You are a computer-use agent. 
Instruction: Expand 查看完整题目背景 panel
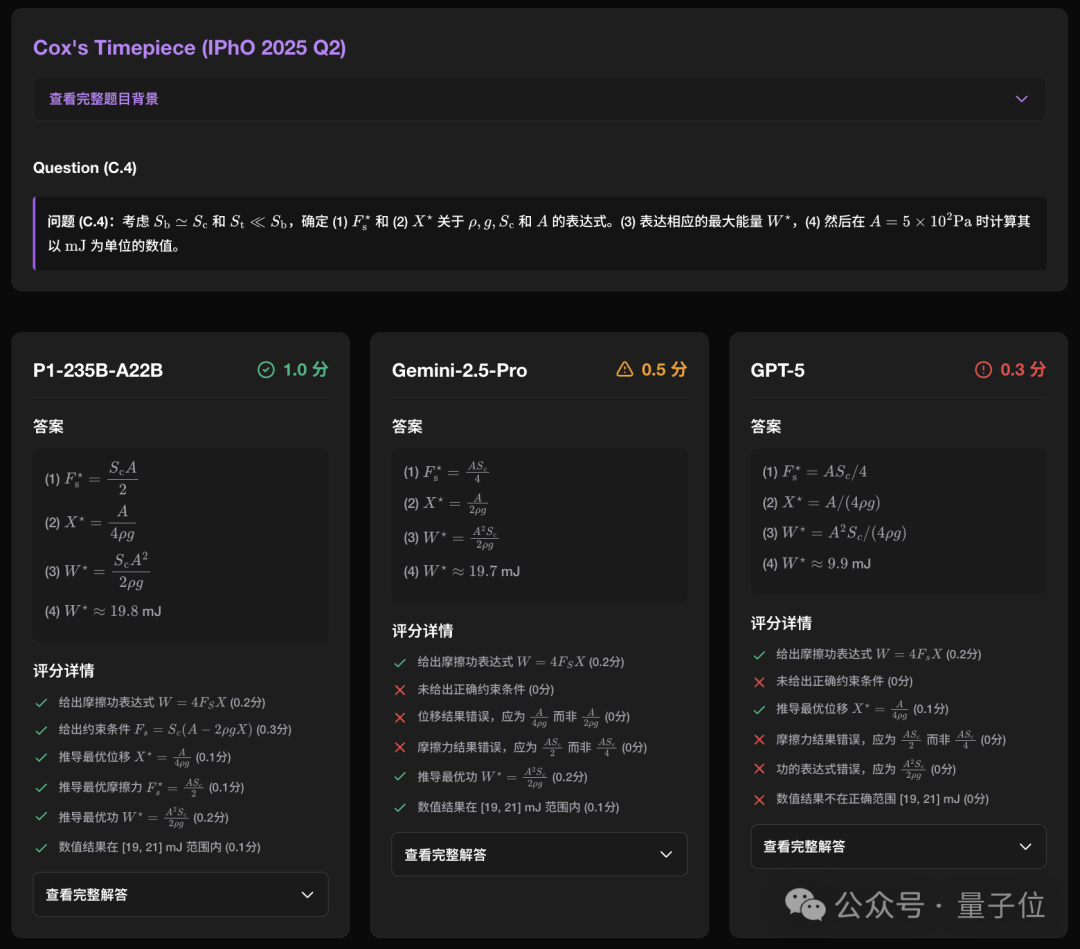pyautogui.click(x=540, y=98)
